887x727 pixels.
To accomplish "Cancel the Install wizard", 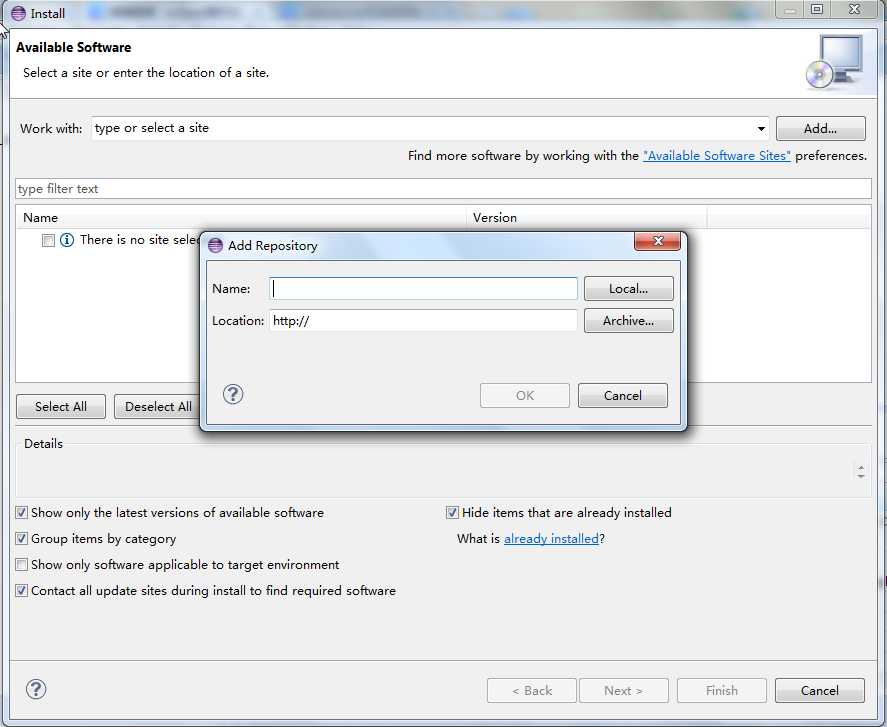I will point(819,690).
